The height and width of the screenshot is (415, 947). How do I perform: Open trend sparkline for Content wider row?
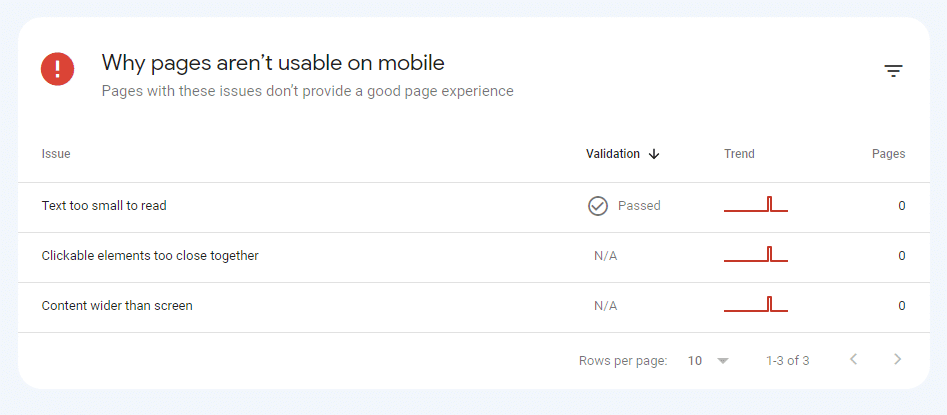[756, 305]
